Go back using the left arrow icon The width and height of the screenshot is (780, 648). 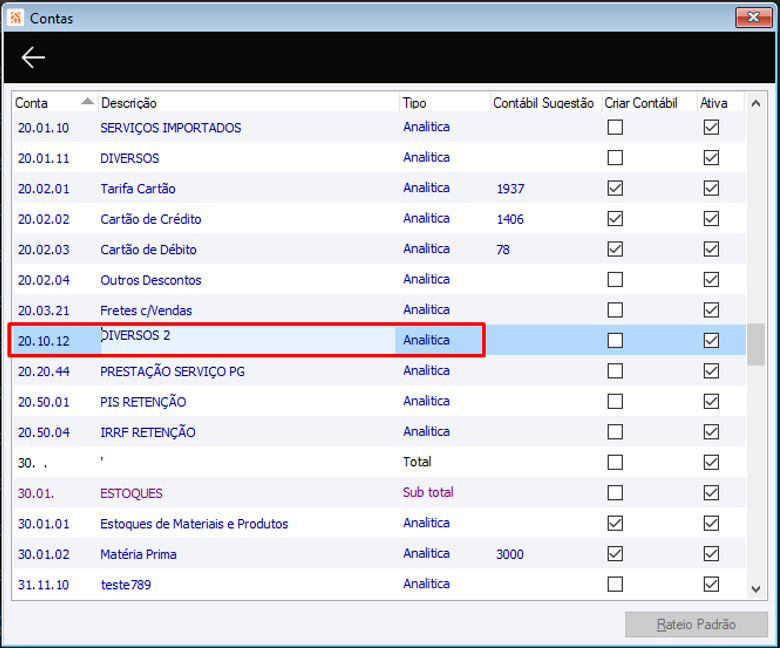point(33,58)
